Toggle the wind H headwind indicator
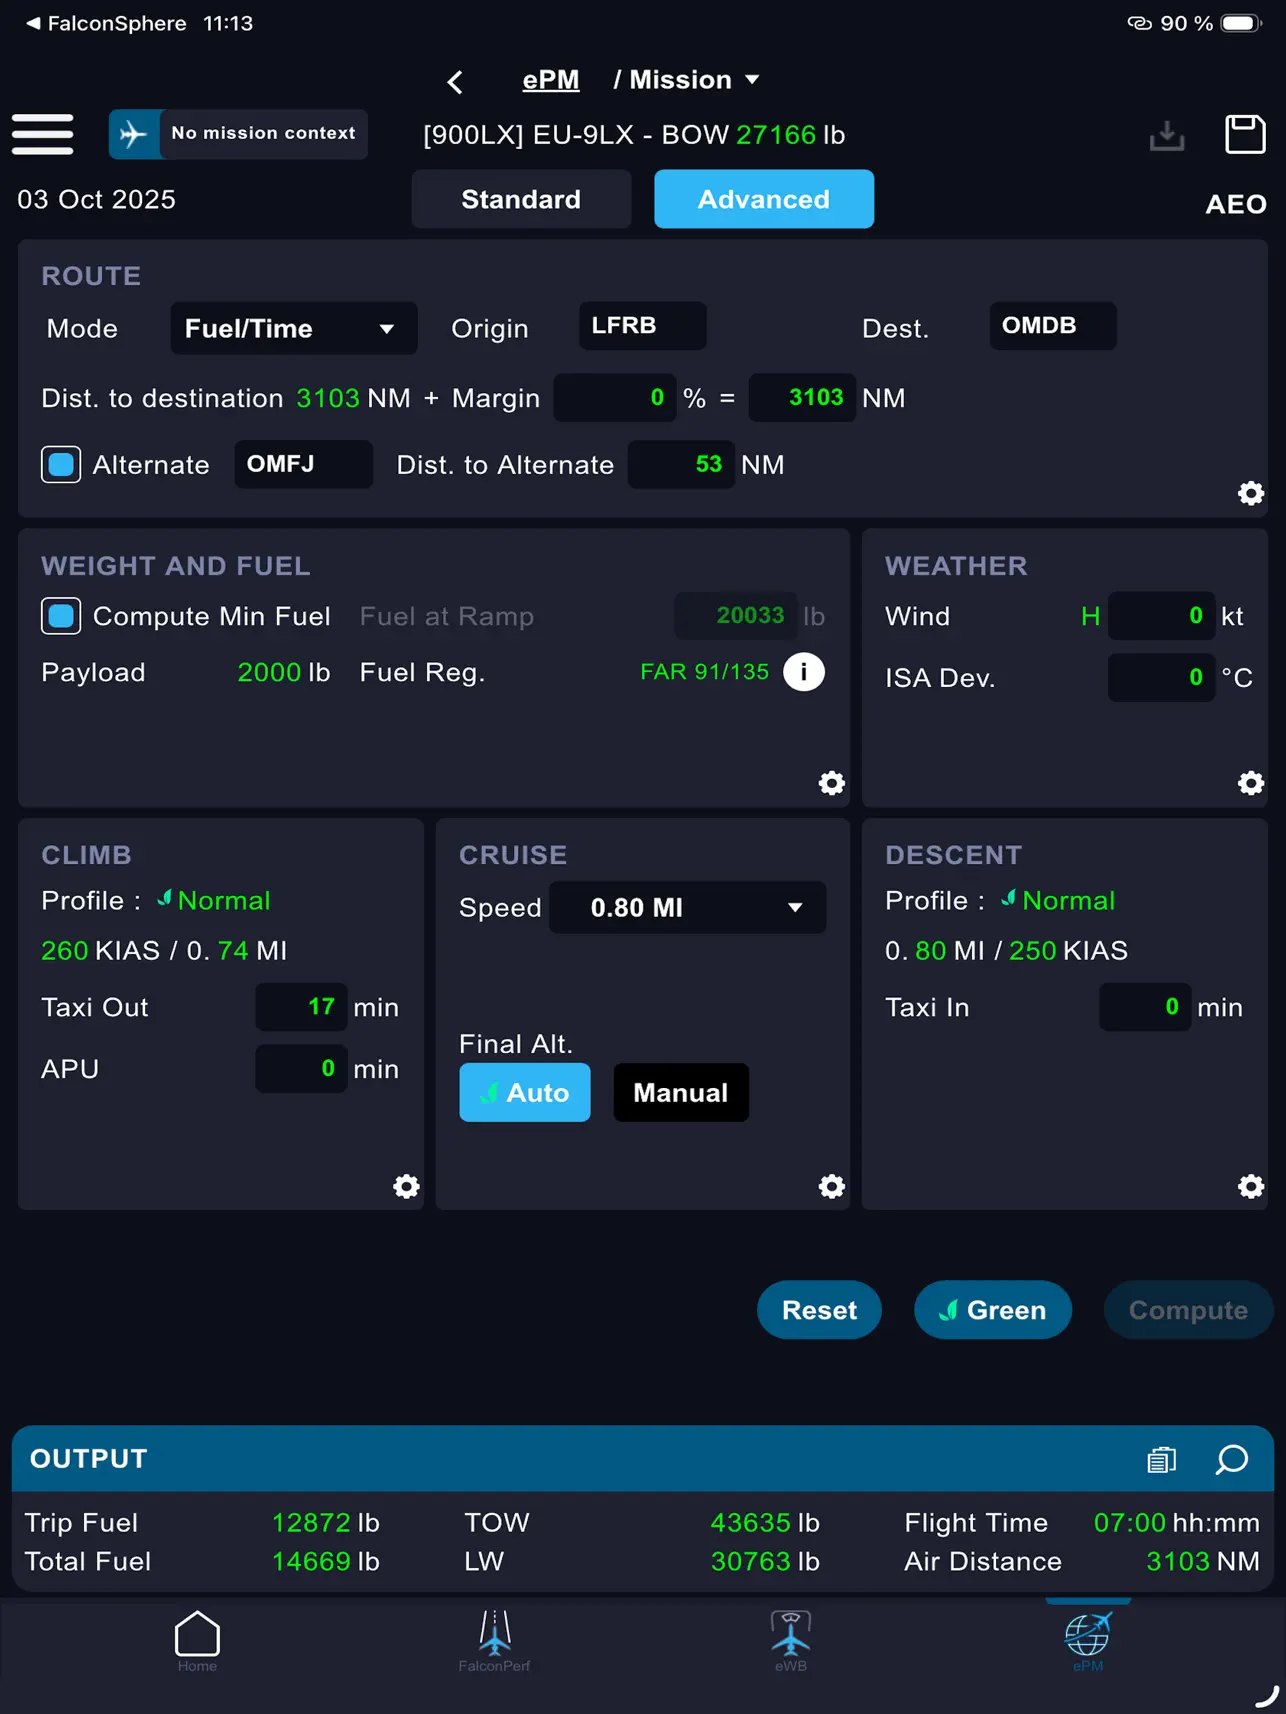 (x=1090, y=616)
